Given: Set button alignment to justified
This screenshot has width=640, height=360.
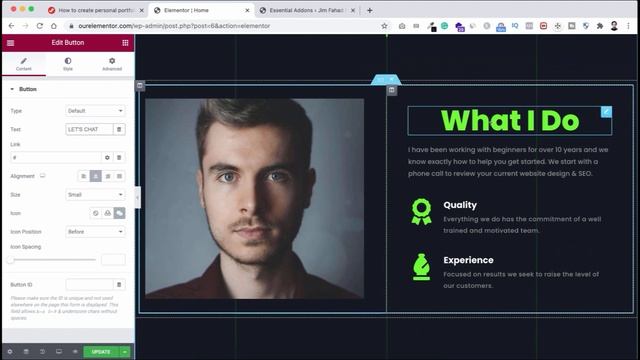Looking at the screenshot, I should (x=119, y=176).
